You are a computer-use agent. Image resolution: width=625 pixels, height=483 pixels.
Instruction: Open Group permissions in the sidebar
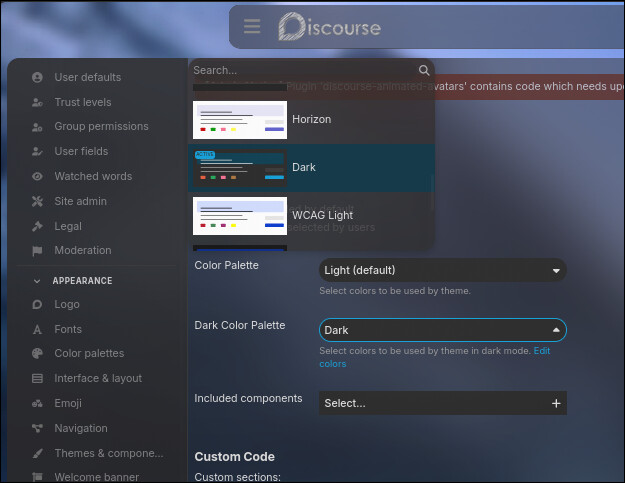101,126
